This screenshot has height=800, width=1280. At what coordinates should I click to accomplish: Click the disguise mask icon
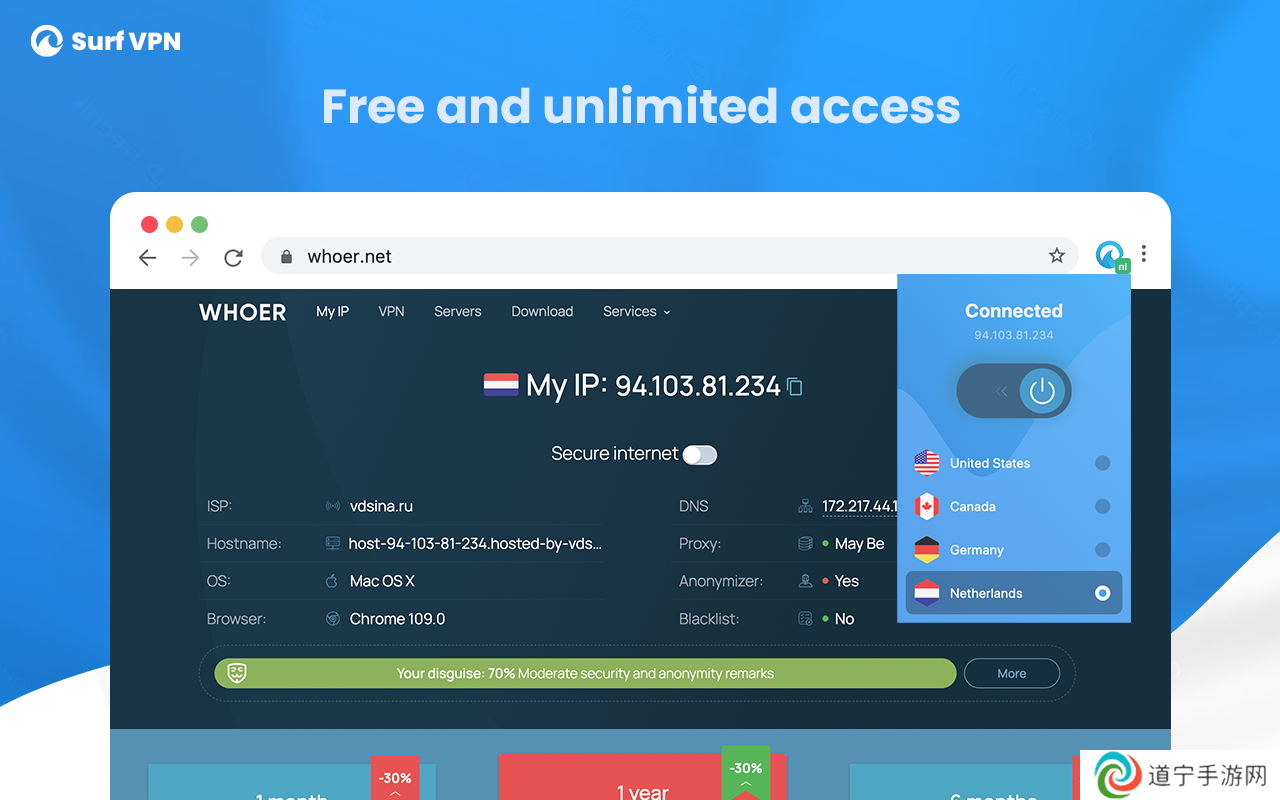pyautogui.click(x=236, y=673)
